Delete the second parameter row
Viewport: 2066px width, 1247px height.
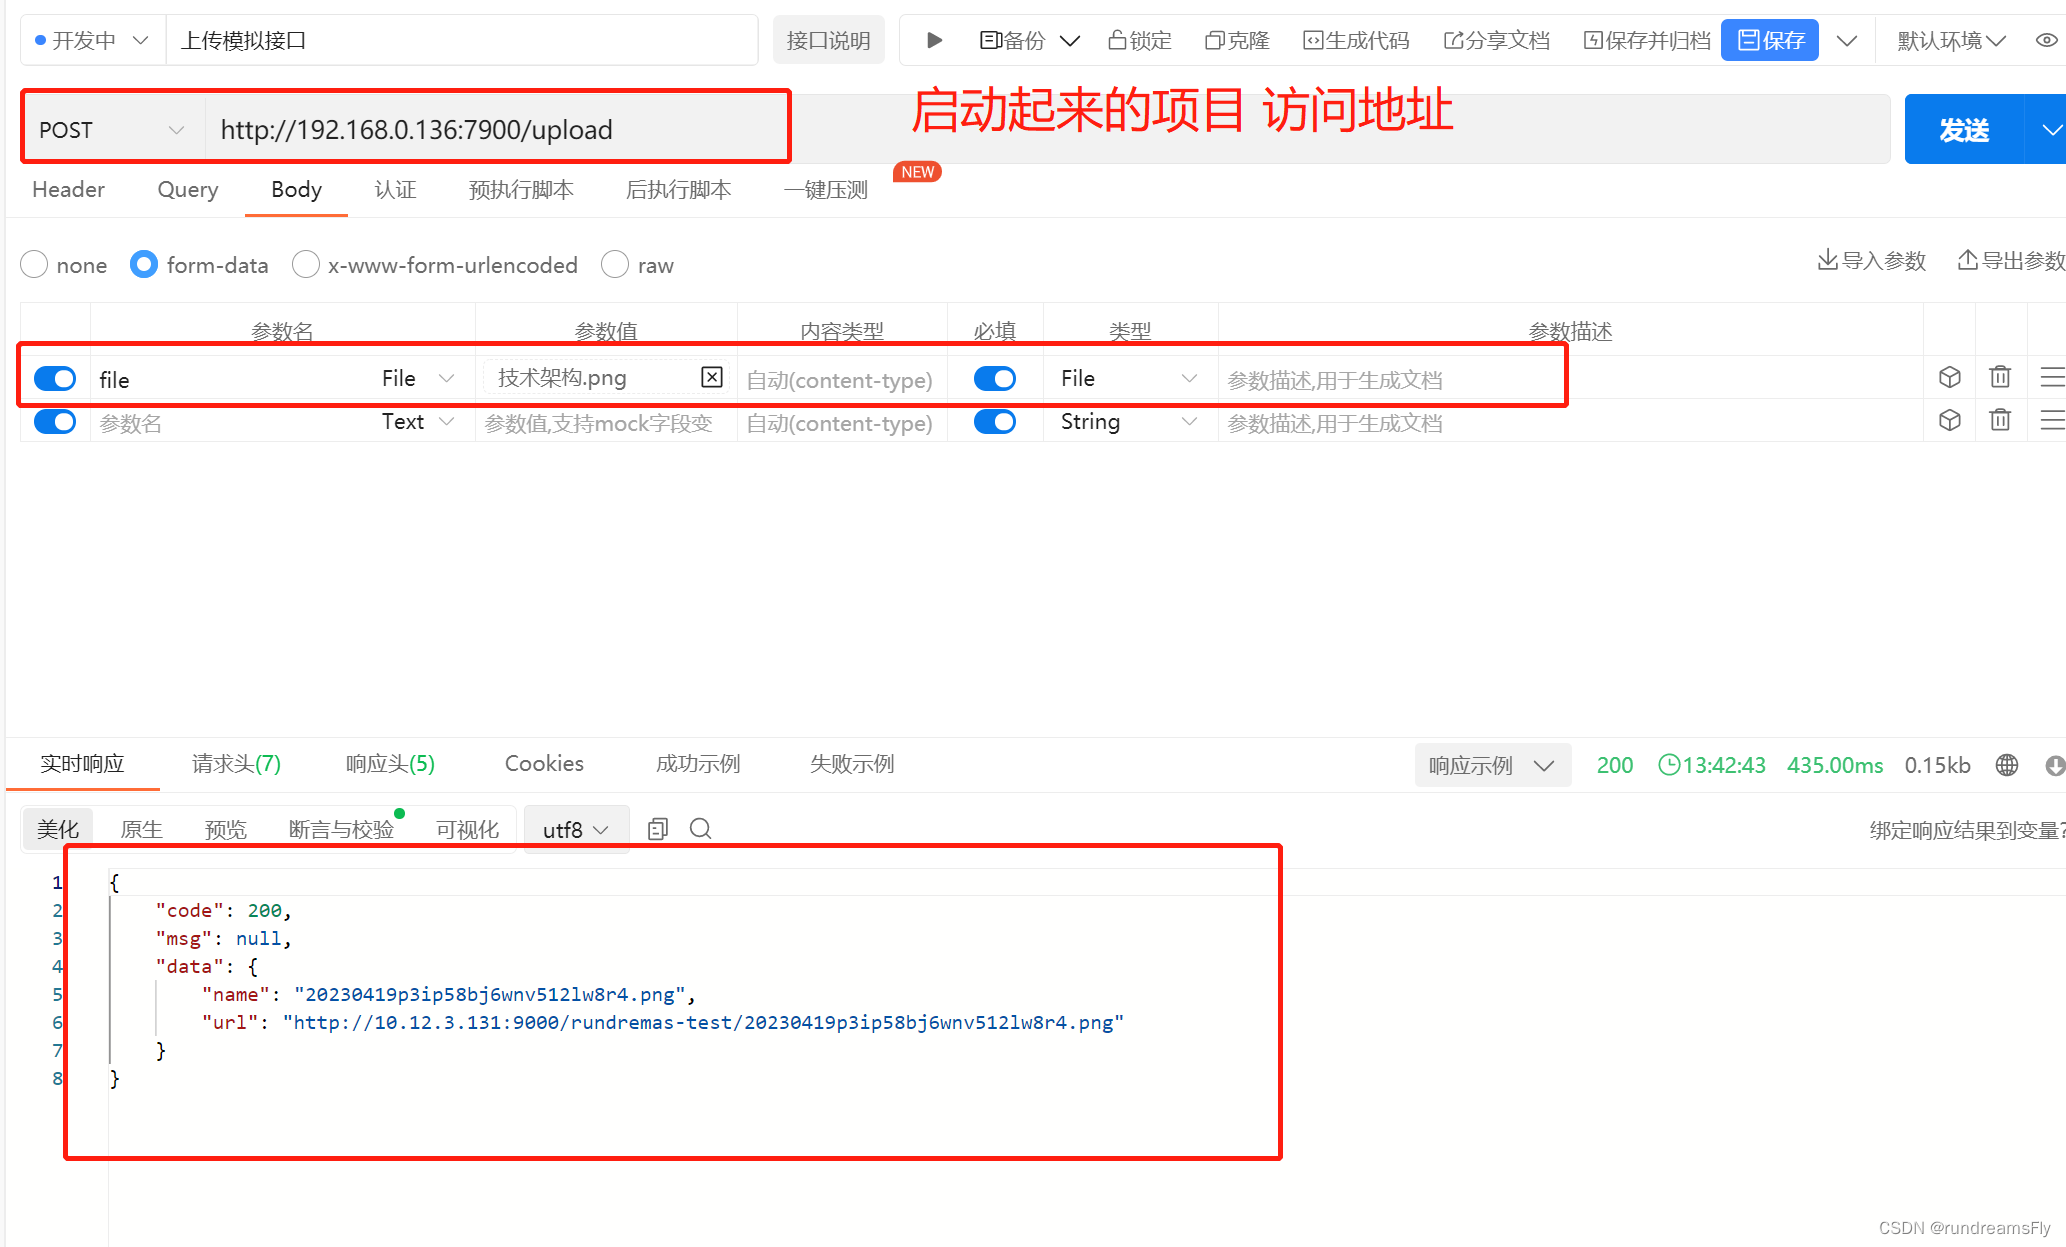pyautogui.click(x=2000, y=420)
